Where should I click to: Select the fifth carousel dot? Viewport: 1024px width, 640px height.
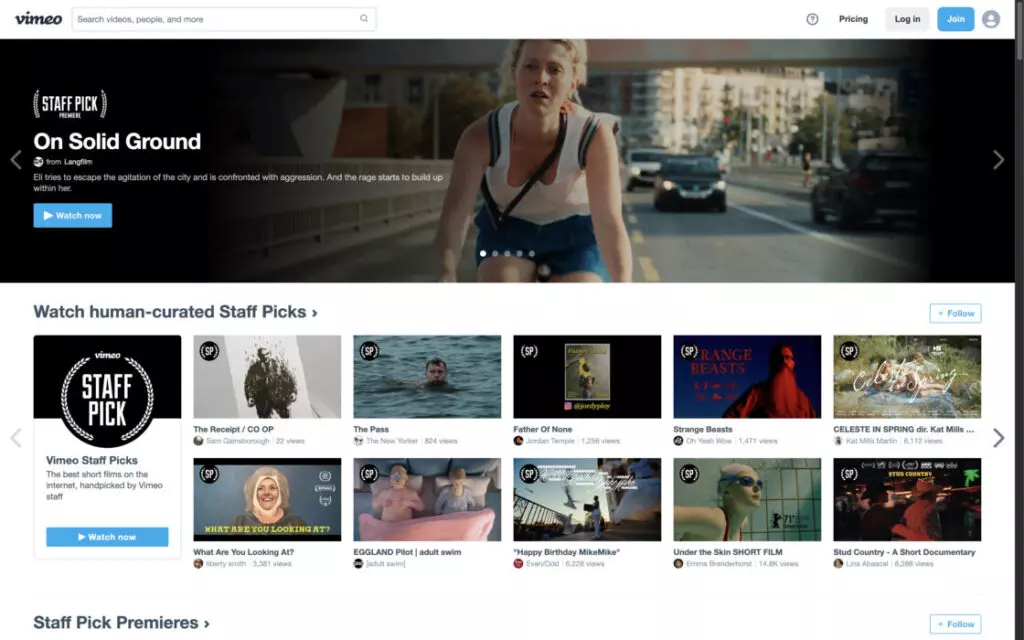[532, 253]
